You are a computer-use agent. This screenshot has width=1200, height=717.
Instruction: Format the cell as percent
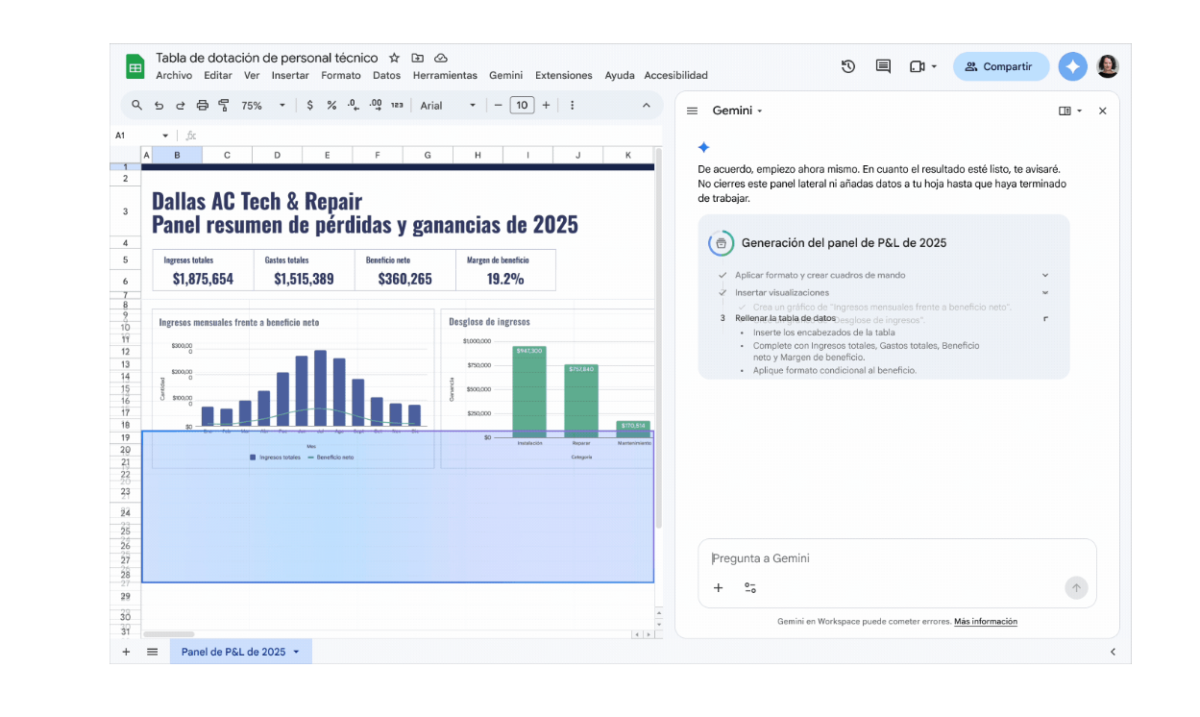pyautogui.click(x=331, y=105)
